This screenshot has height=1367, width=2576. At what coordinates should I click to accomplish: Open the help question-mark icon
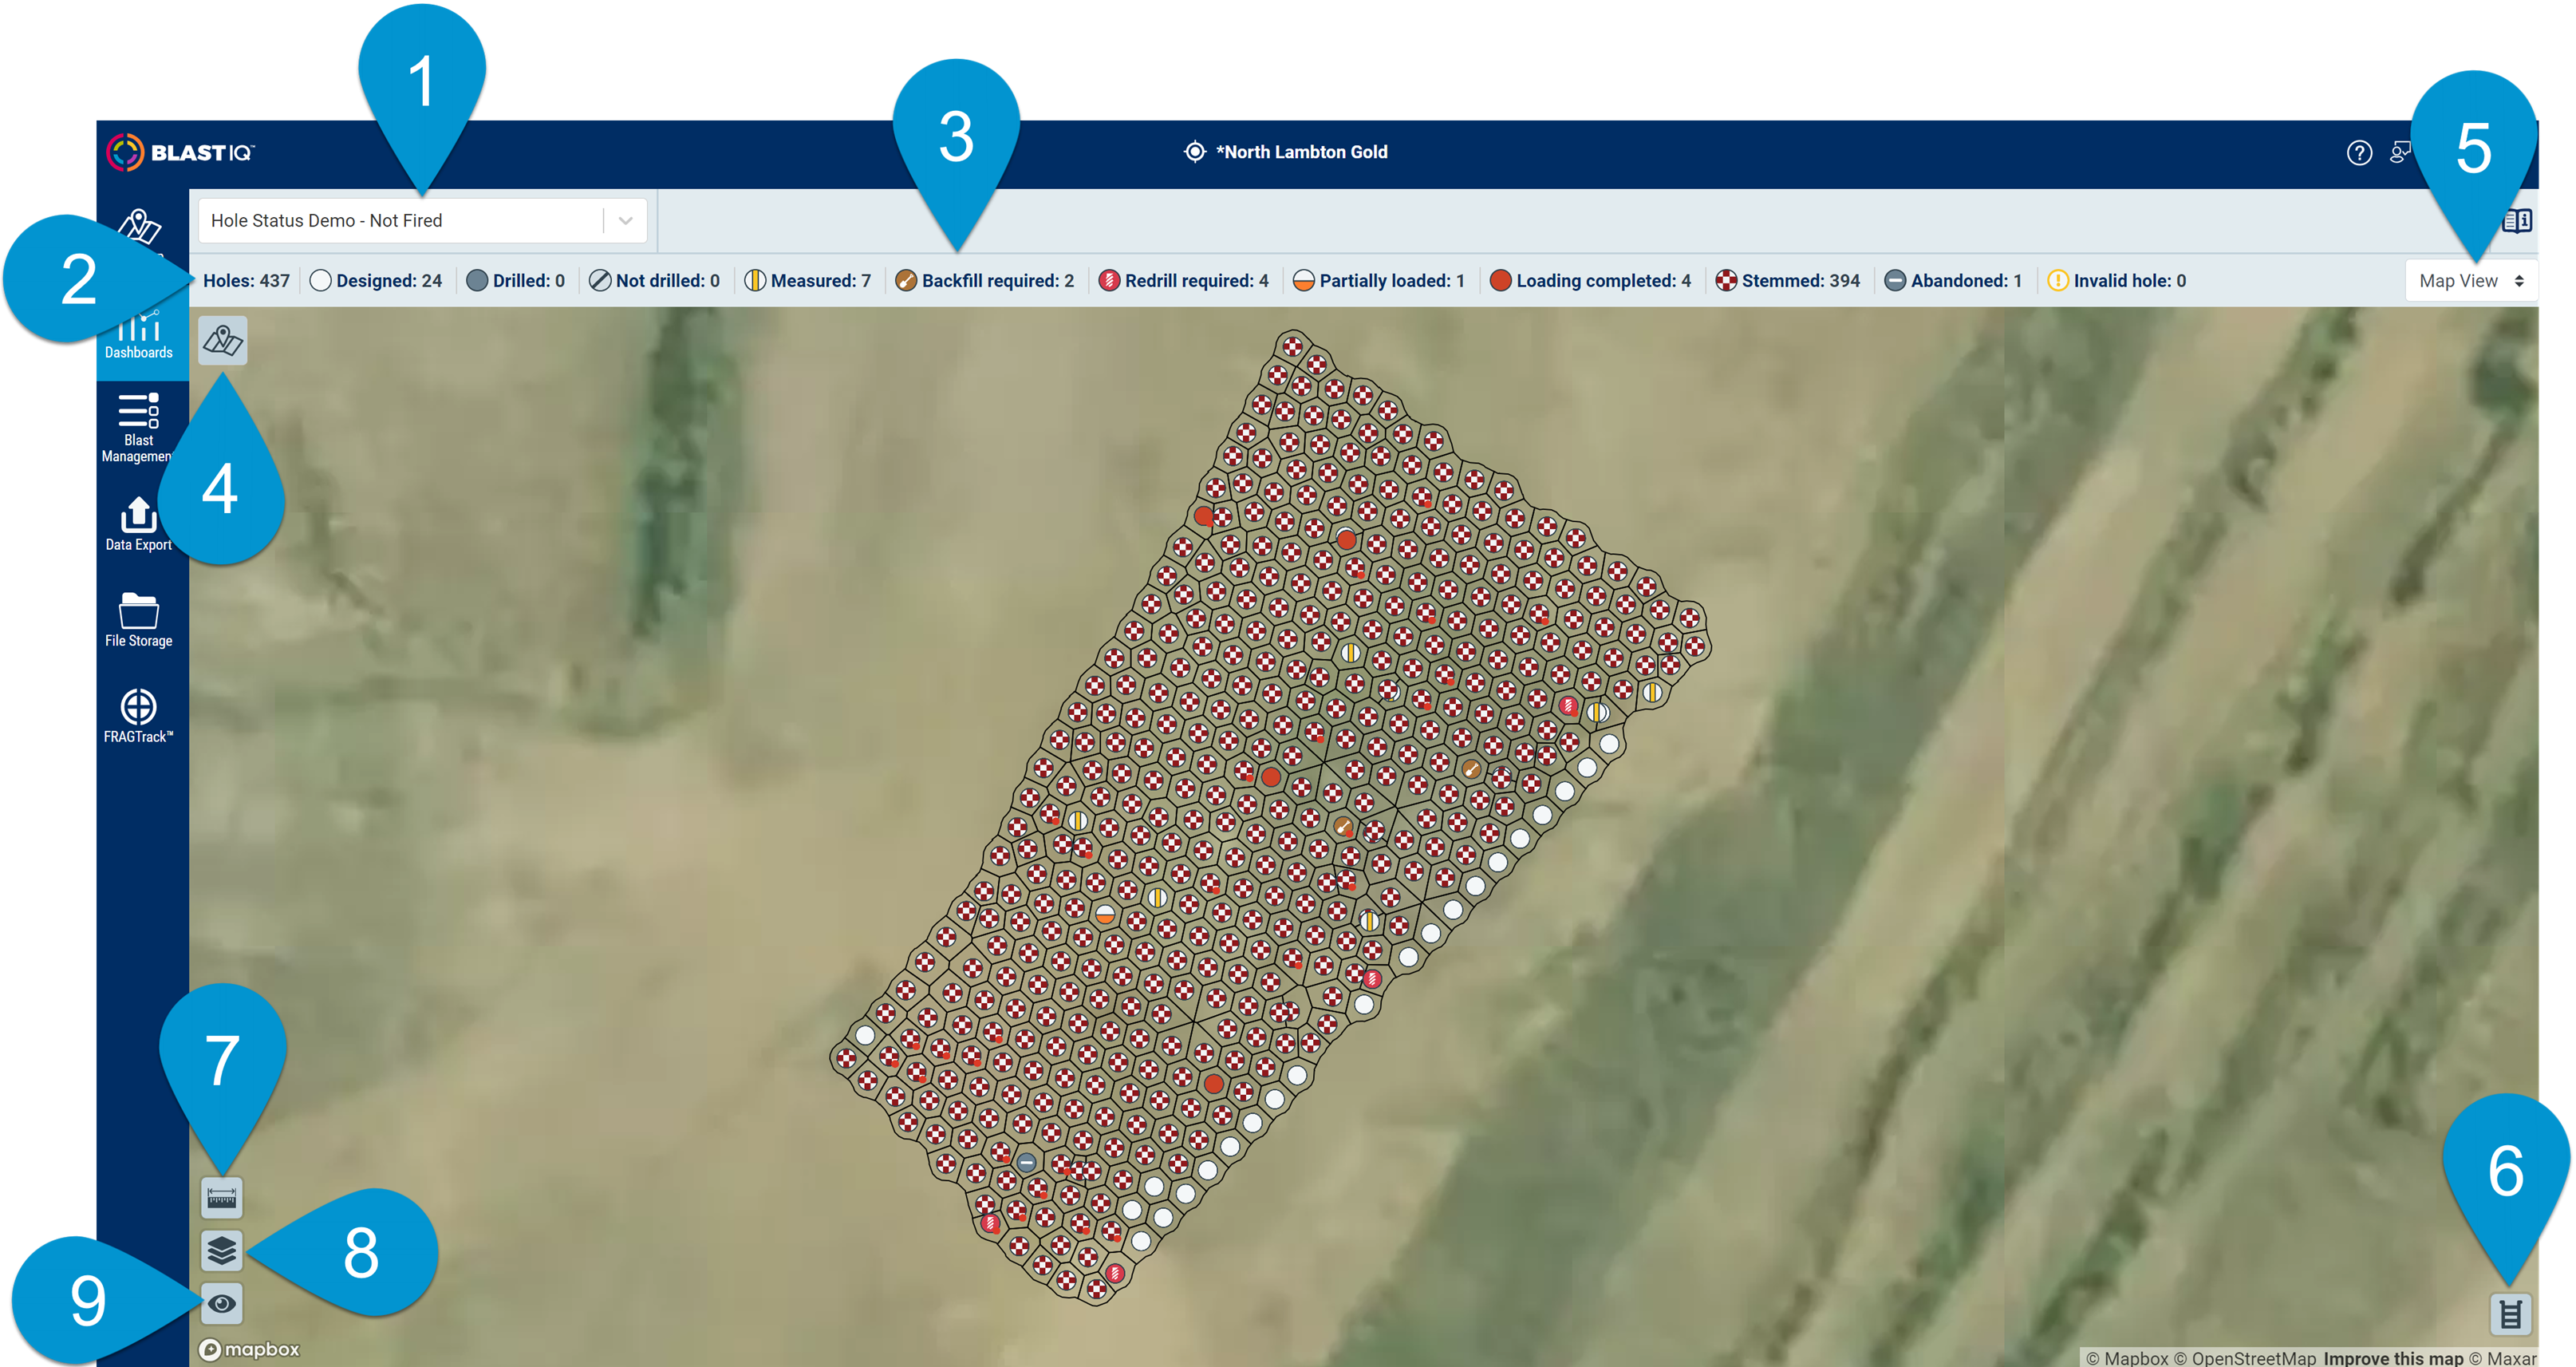2359,153
